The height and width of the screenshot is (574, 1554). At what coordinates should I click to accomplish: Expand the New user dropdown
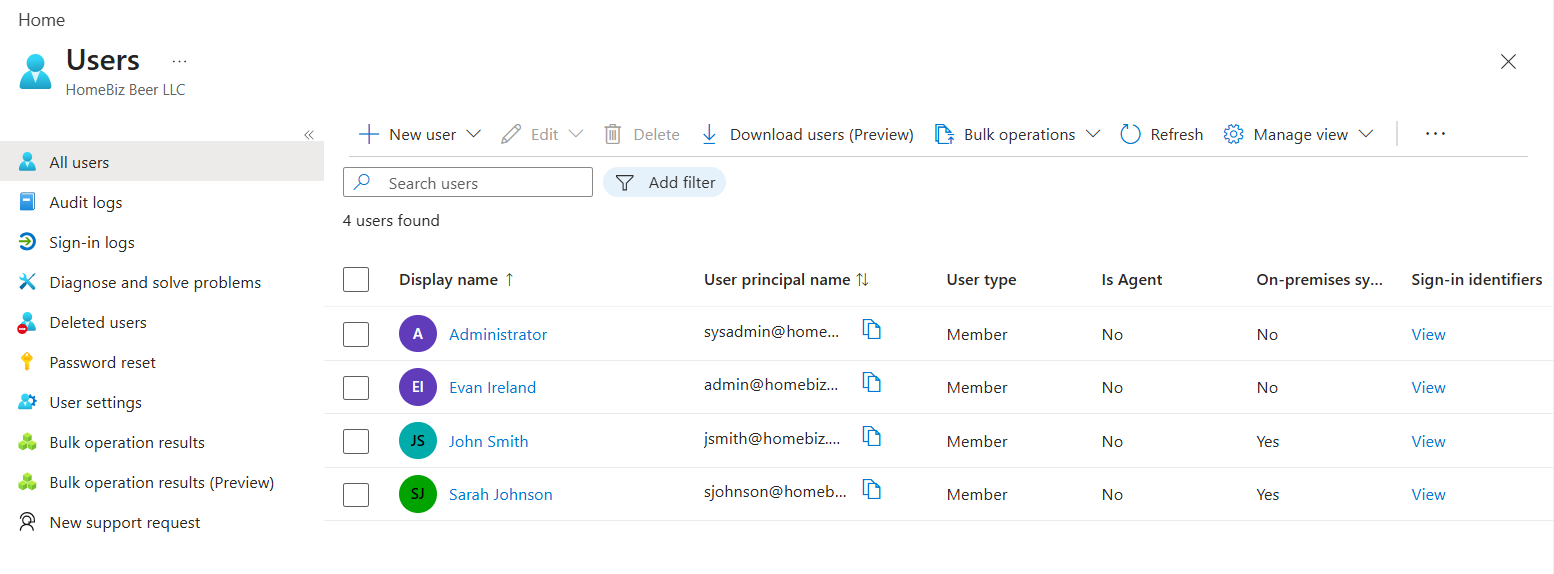coord(474,134)
